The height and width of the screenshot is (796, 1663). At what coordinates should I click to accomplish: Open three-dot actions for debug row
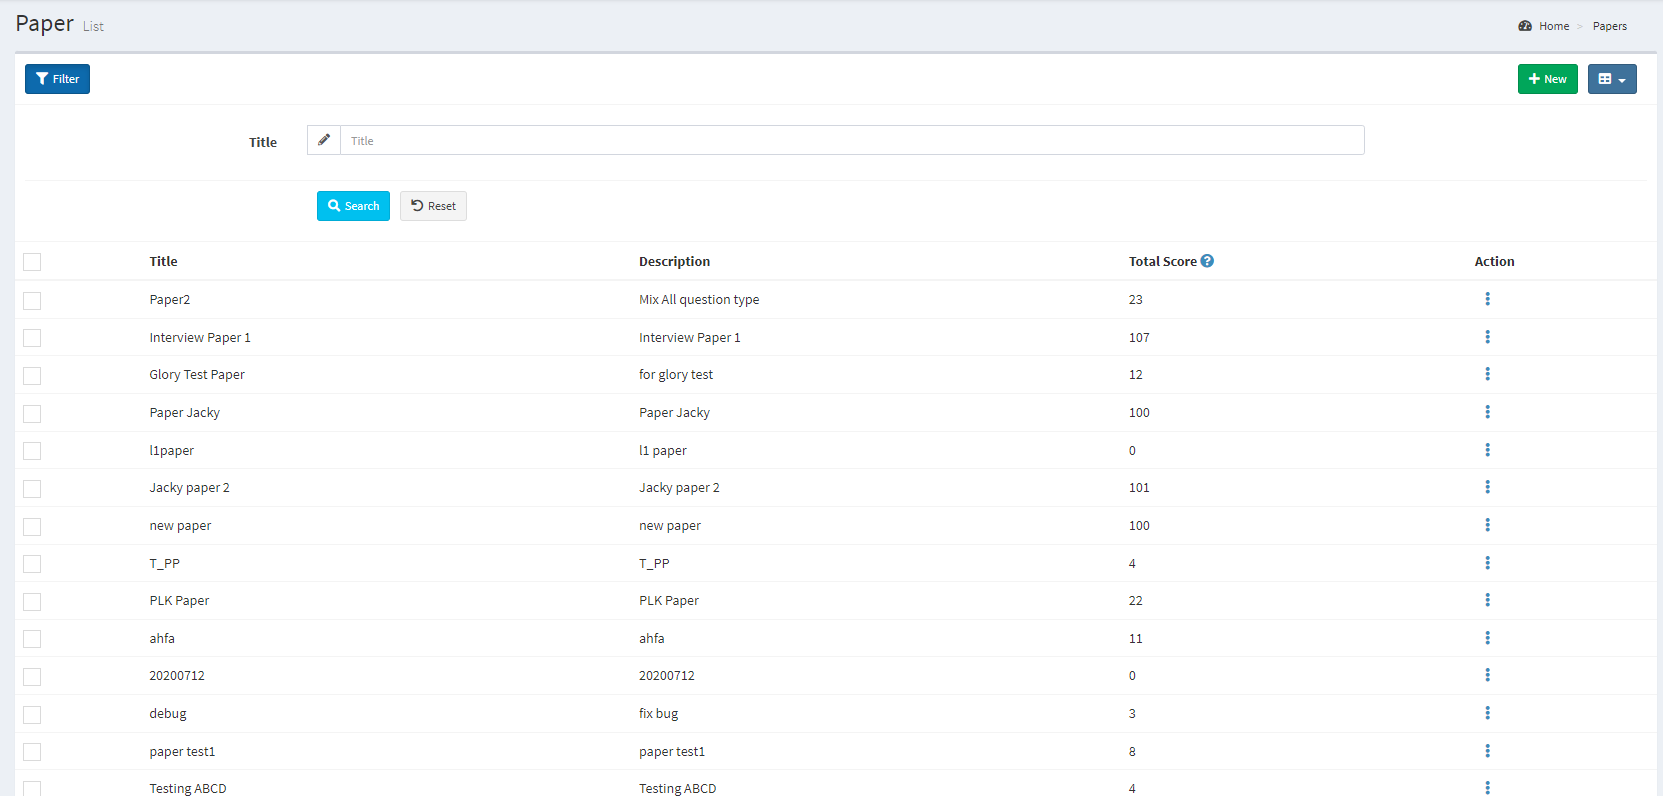1487,713
